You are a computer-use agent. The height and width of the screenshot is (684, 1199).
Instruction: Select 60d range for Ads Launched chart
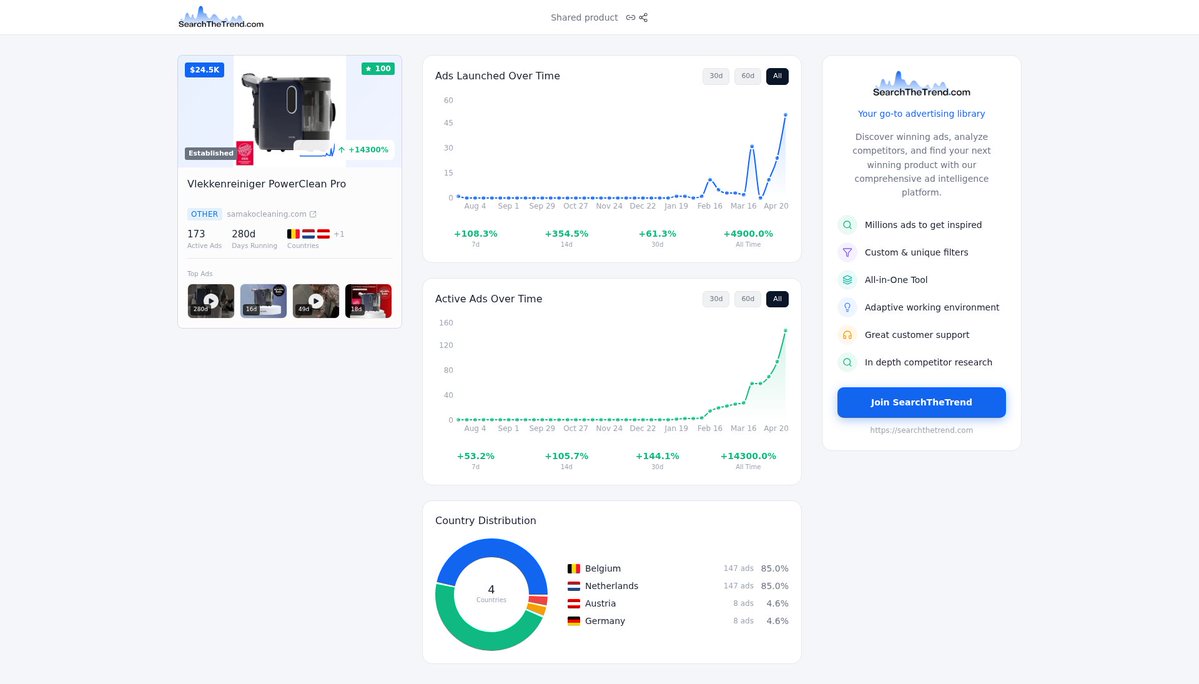tap(748, 76)
